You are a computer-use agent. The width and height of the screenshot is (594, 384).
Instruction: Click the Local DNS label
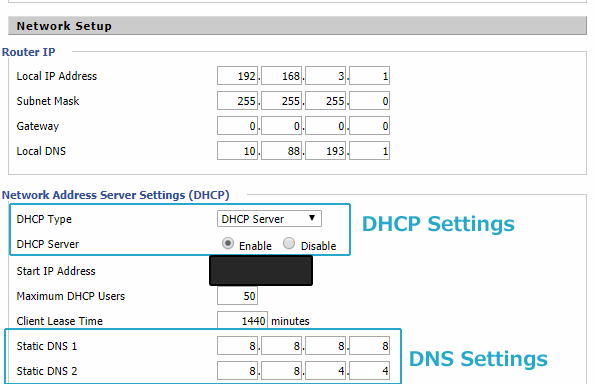point(41,151)
